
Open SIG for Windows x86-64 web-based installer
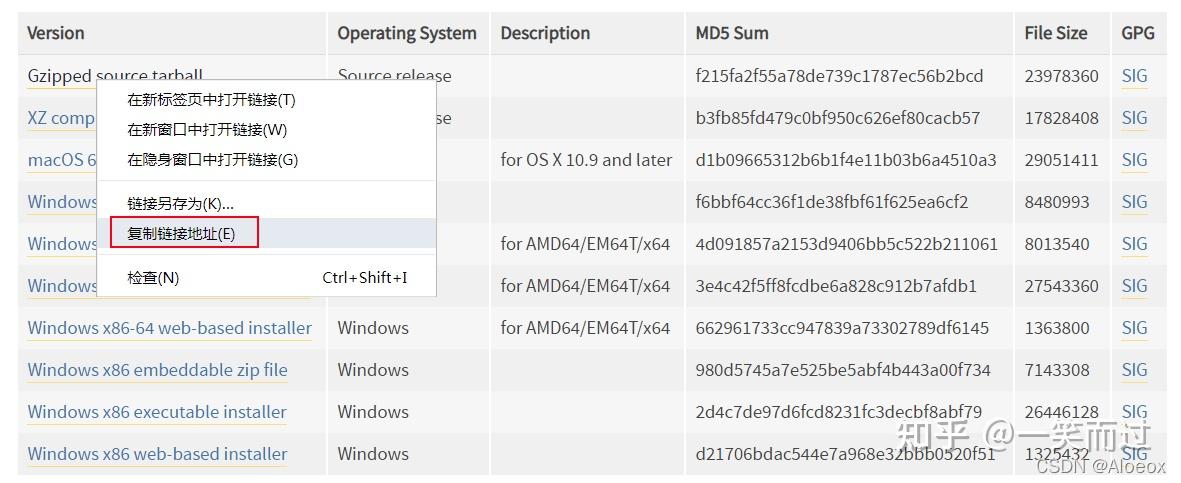click(1134, 328)
